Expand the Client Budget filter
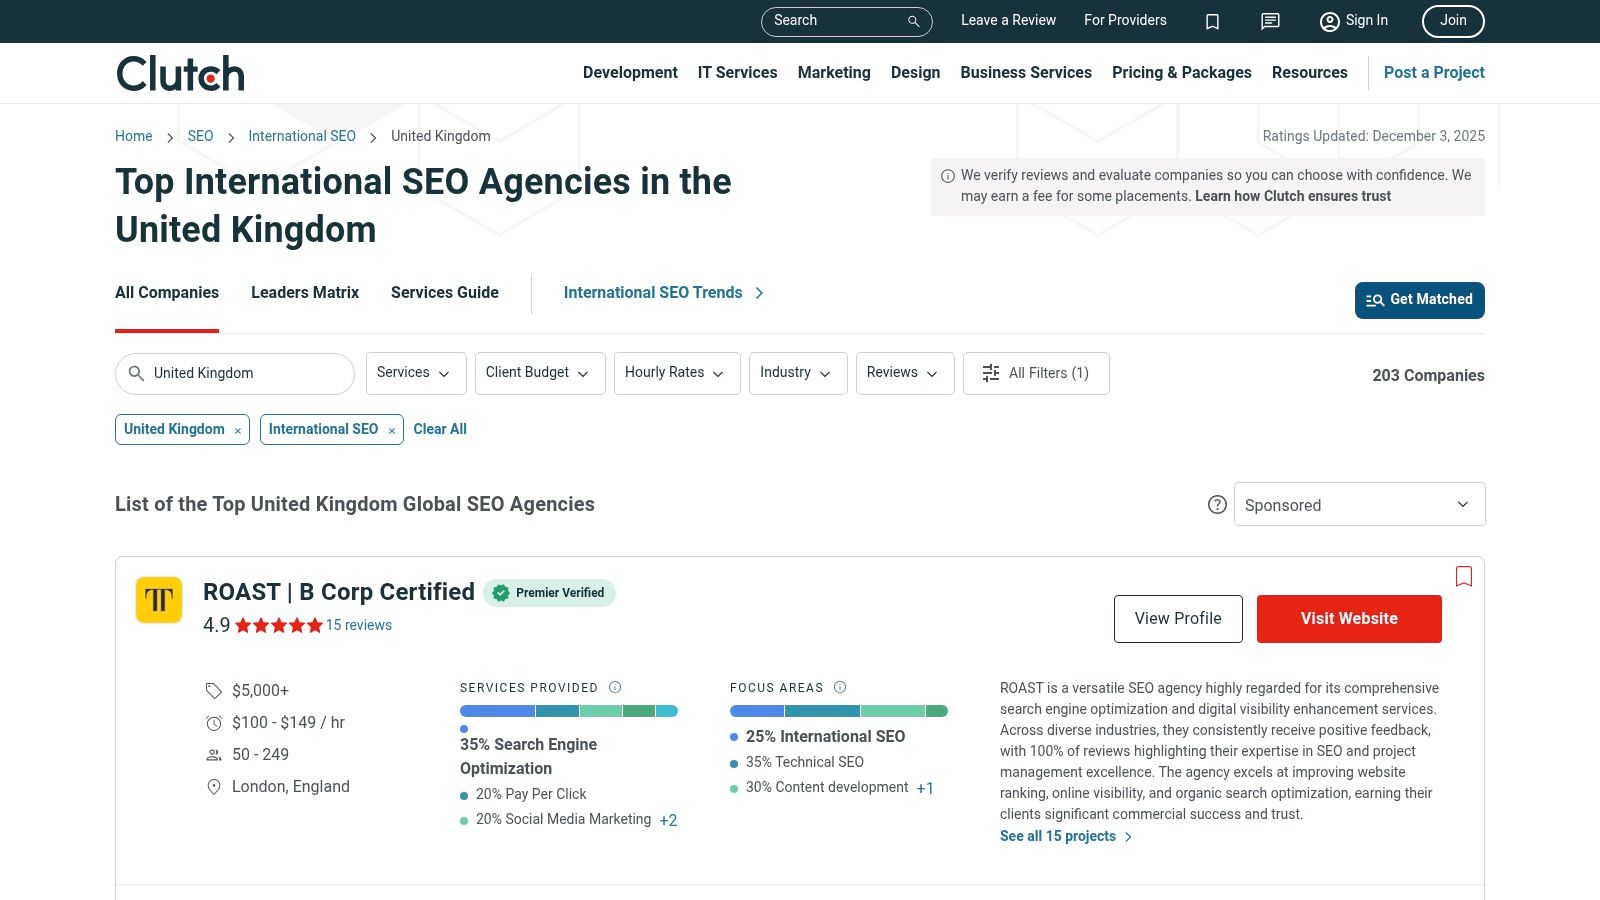 pyautogui.click(x=539, y=373)
